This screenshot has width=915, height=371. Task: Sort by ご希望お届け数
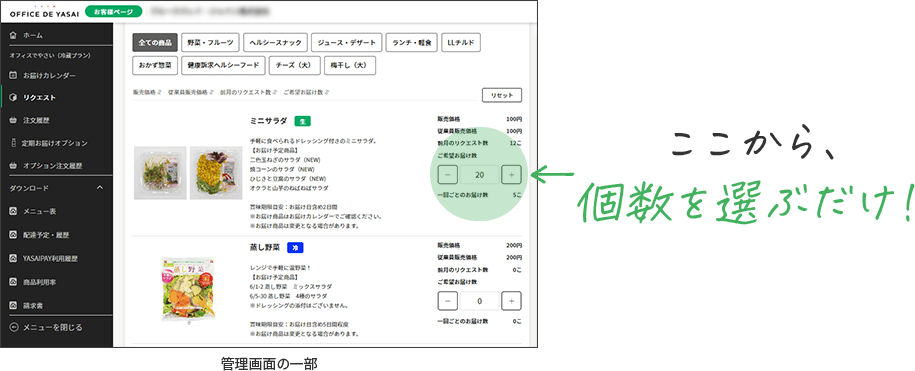[x=306, y=92]
